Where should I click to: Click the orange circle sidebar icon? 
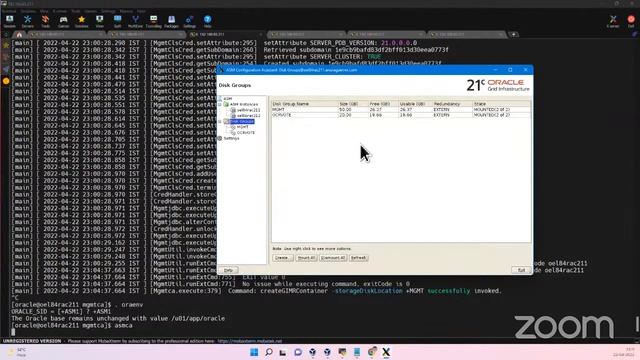click(6, 81)
